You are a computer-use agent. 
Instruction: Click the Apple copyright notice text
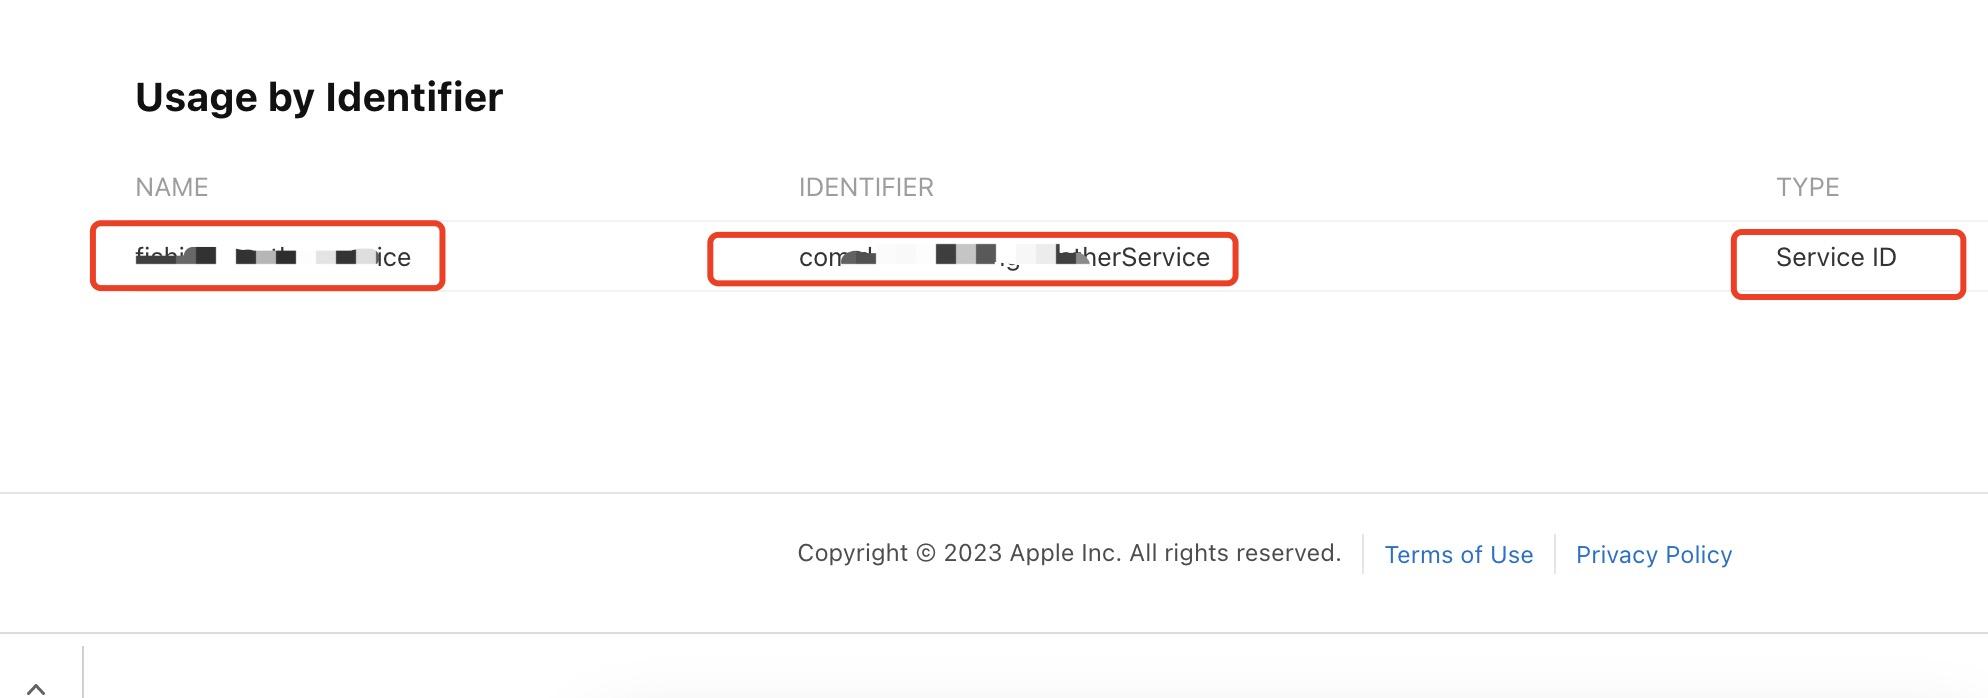coord(1069,553)
